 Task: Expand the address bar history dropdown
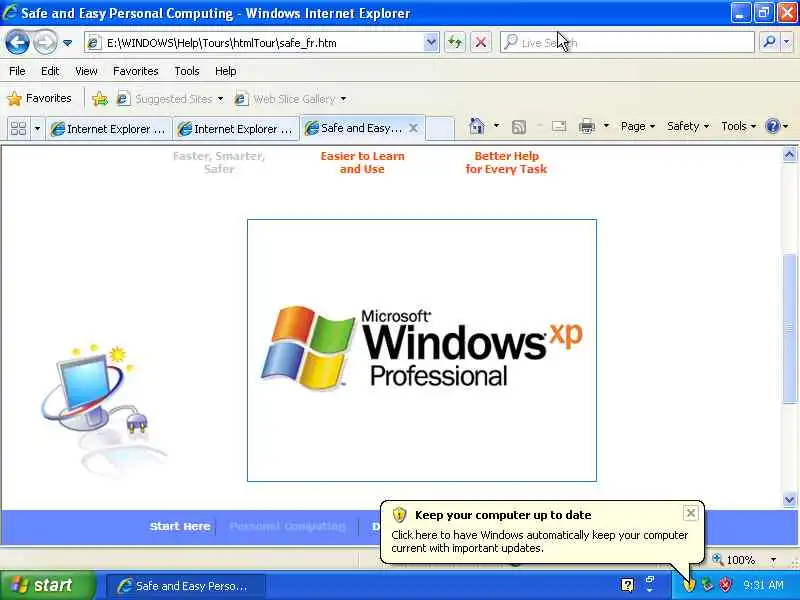tap(431, 43)
